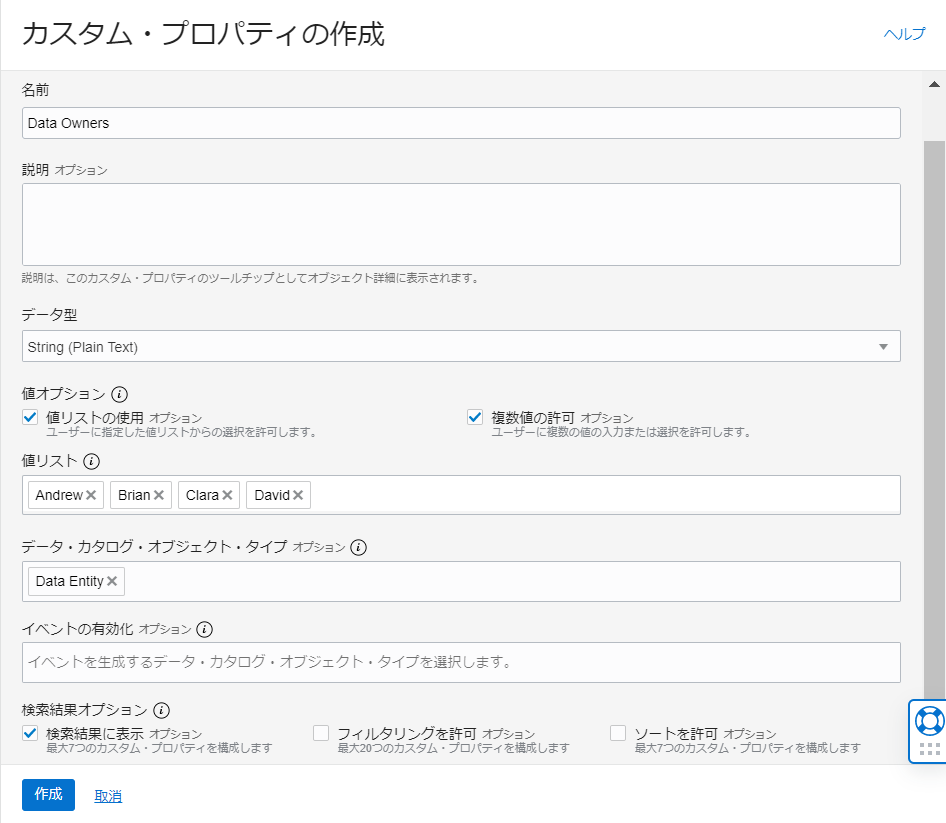The width and height of the screenshot is (946, 823).
Task: Remove David from the value list
Action: pyautogui.click(x=298, y=495)
